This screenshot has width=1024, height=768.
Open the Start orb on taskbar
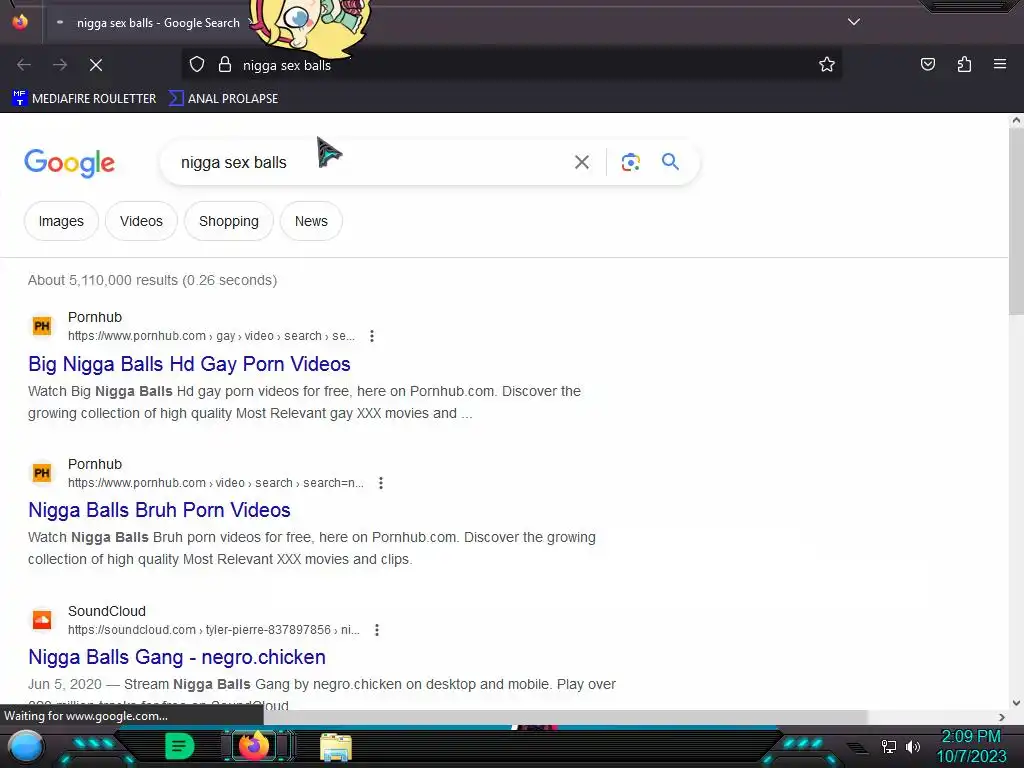click(x=26, y=747)
